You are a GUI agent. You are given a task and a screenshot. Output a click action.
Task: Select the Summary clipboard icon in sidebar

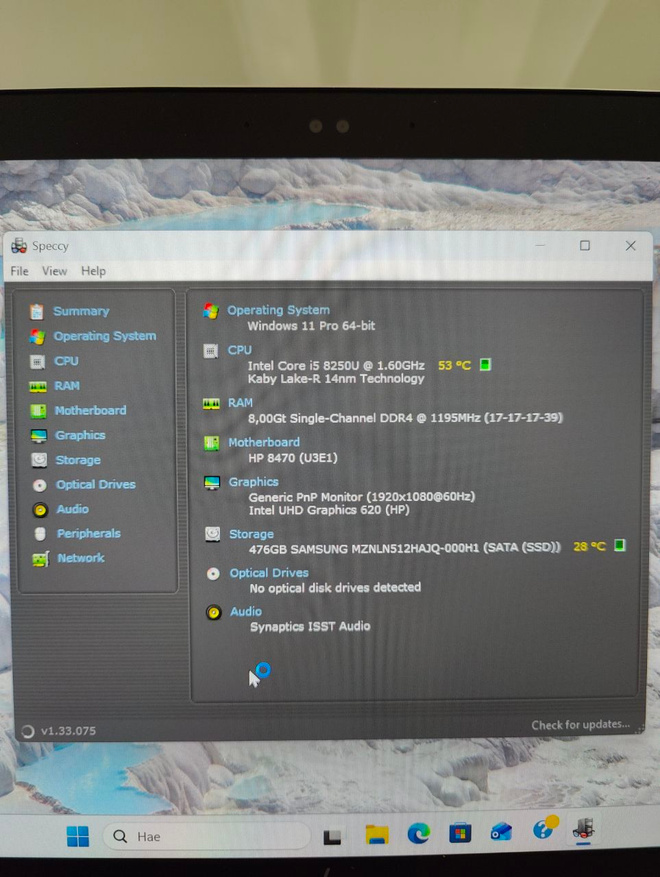click(x=37, y=311)
